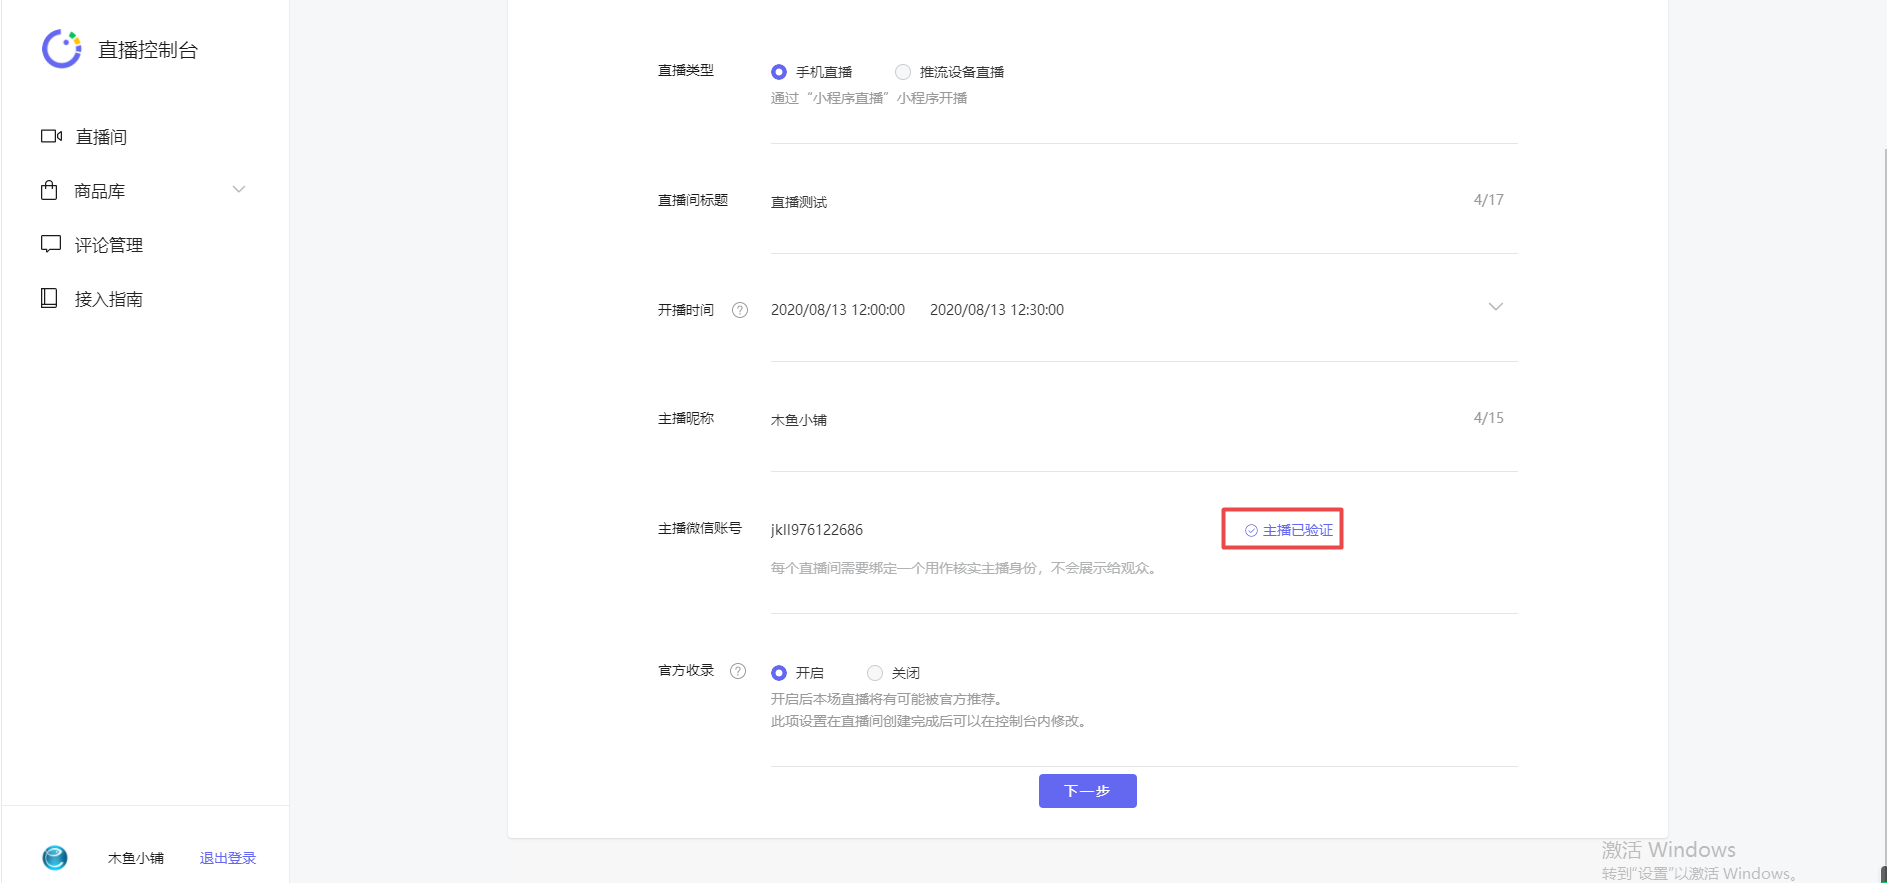Click start time 2020/08/13 12:00:00
This screenshot has width=1887, height=883.
pos(838,310)
